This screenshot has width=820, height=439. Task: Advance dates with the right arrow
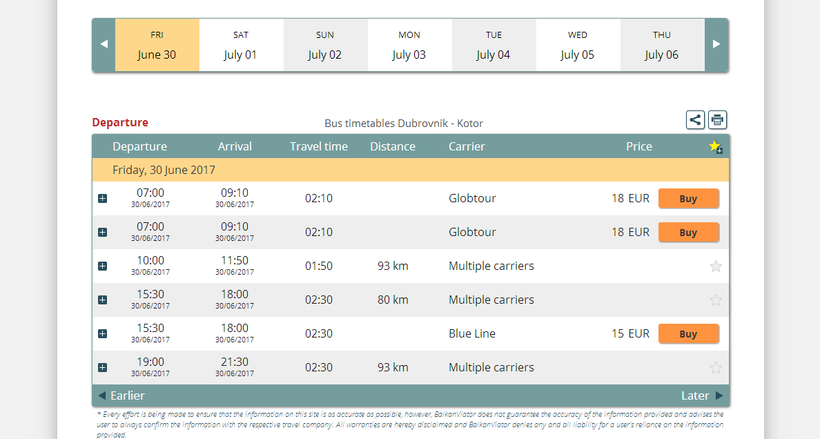tap(715, 45)
